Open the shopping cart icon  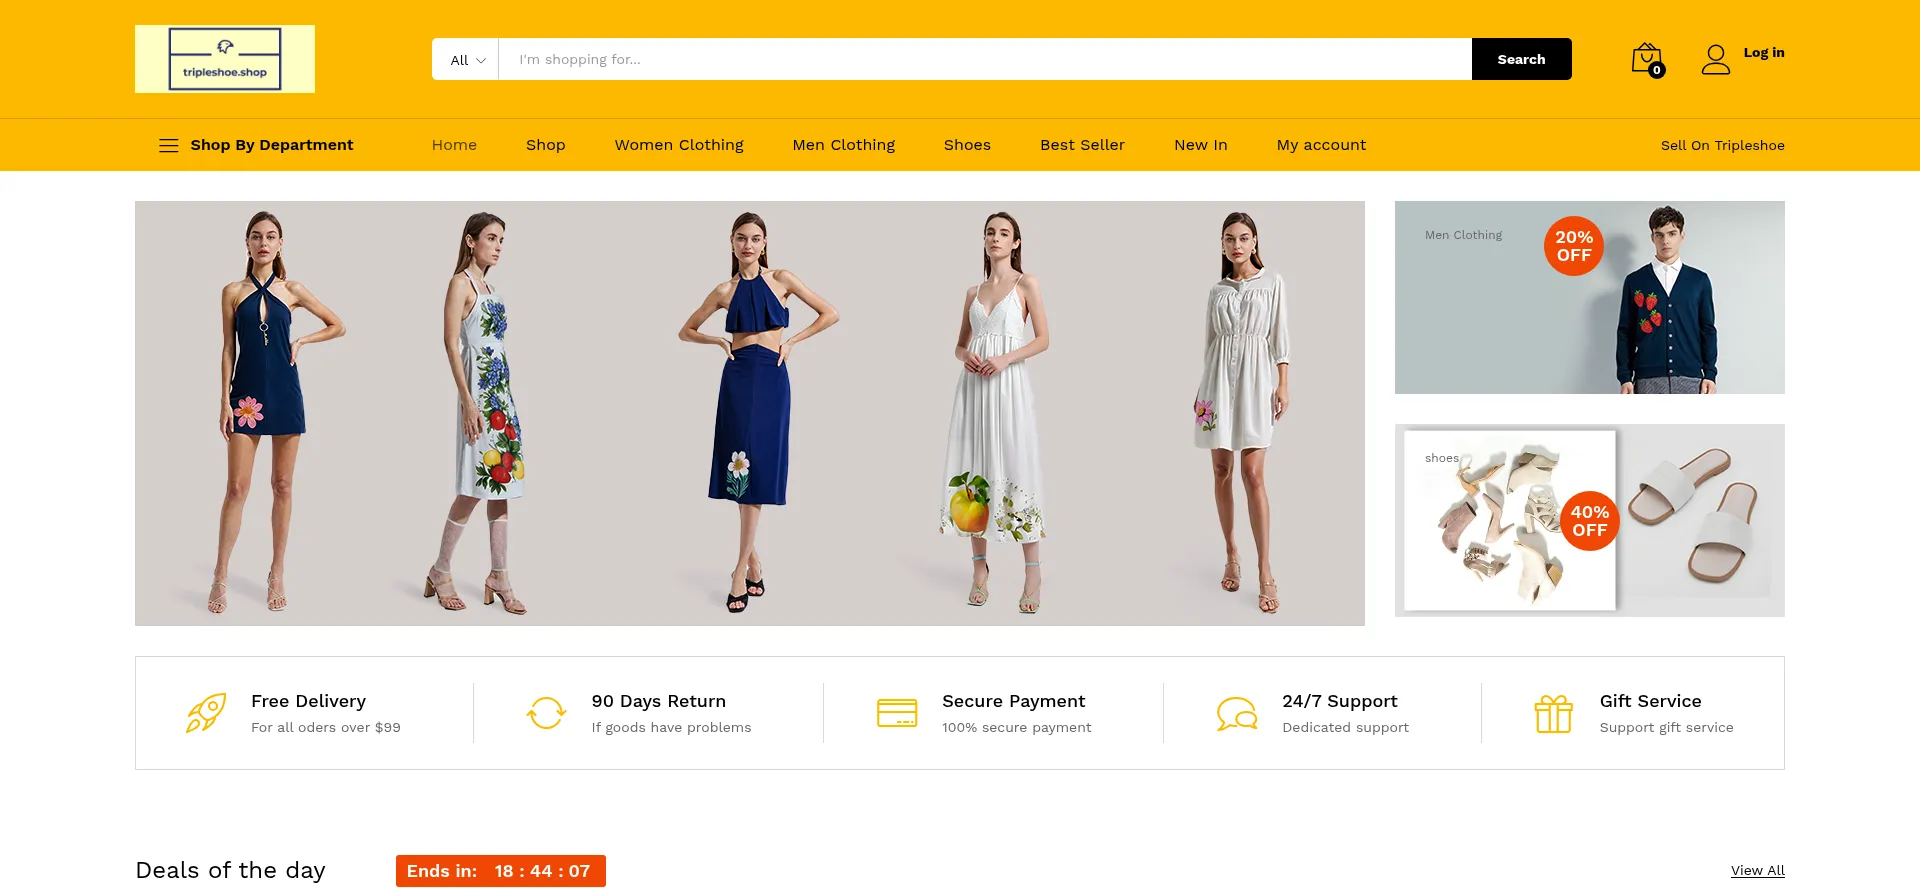[x=1646, y=59]
